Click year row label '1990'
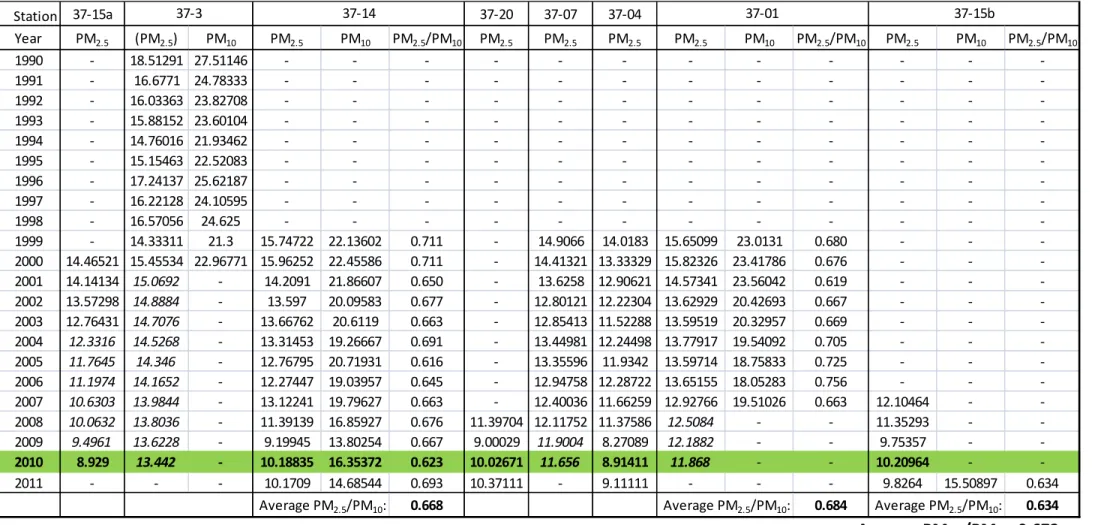The width and height of the screenshot is (1098, 525). [30, 61]
